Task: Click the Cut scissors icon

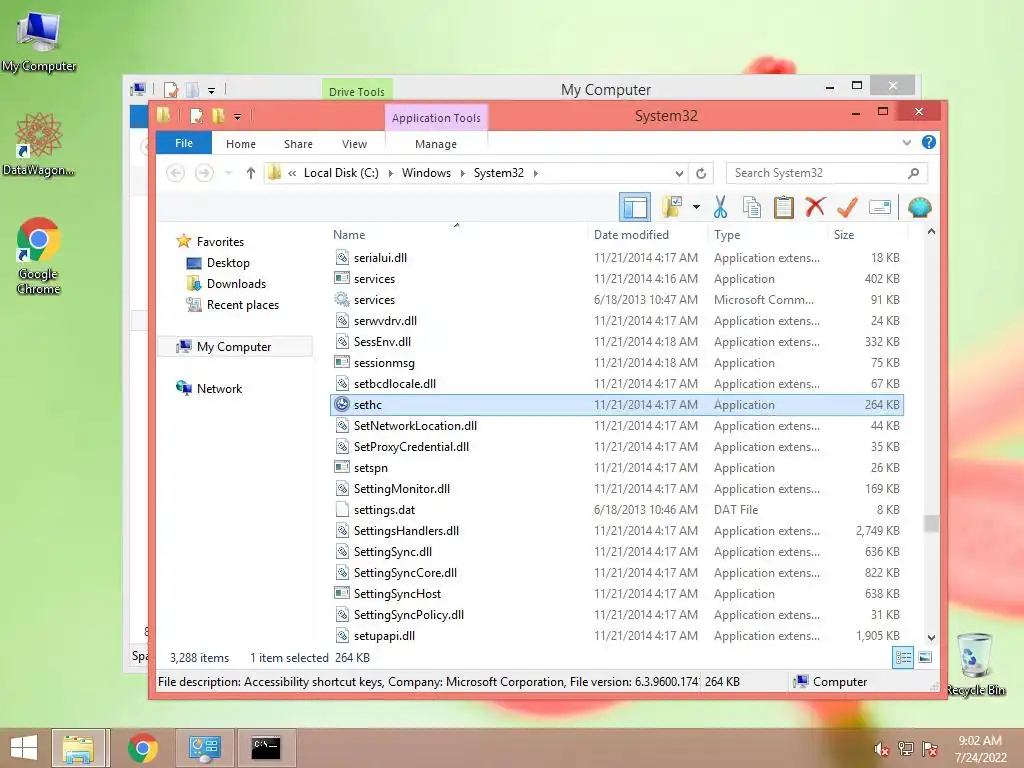Action: pyautogui.click(x=720, y=207)
